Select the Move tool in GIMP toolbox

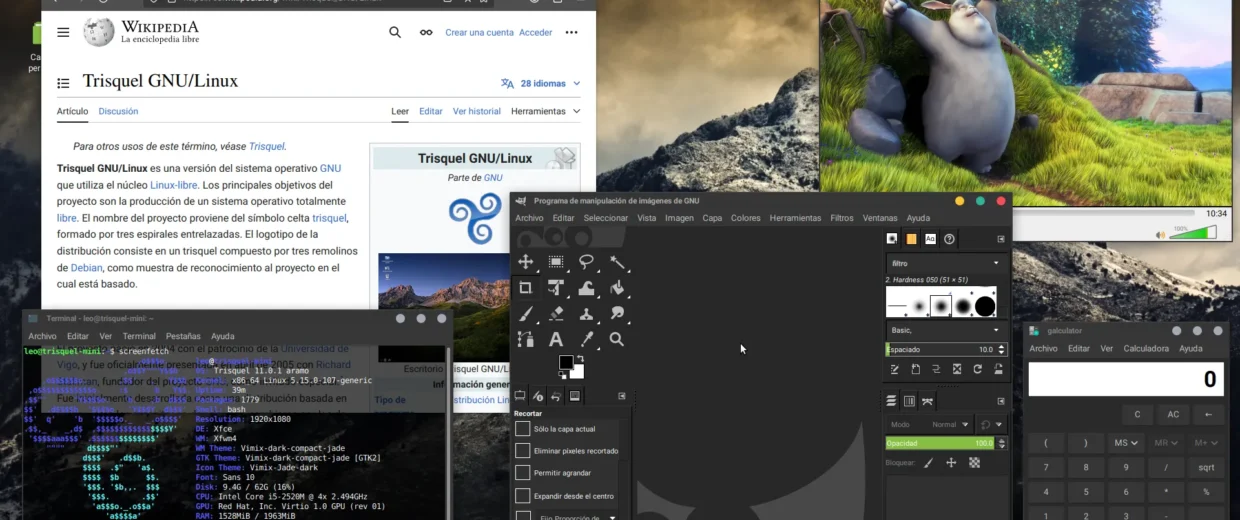click(525, 262)
